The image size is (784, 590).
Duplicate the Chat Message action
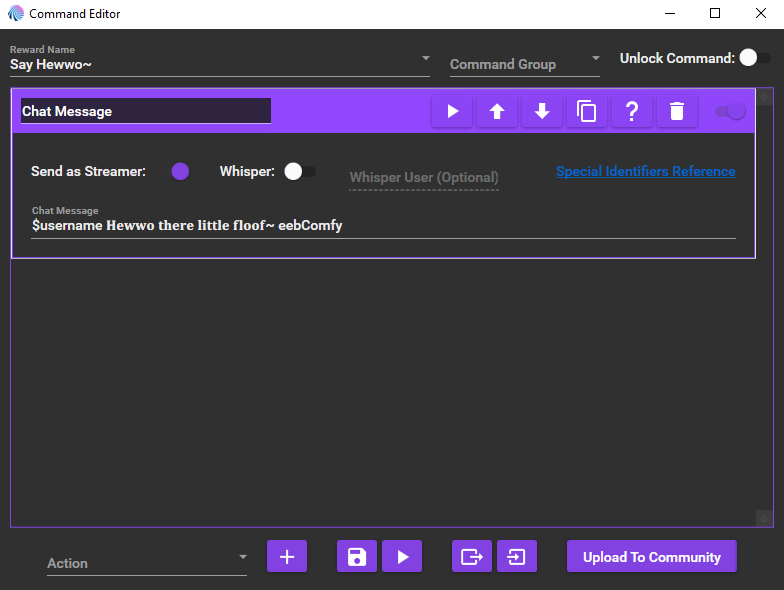click(x=587, y=111)
